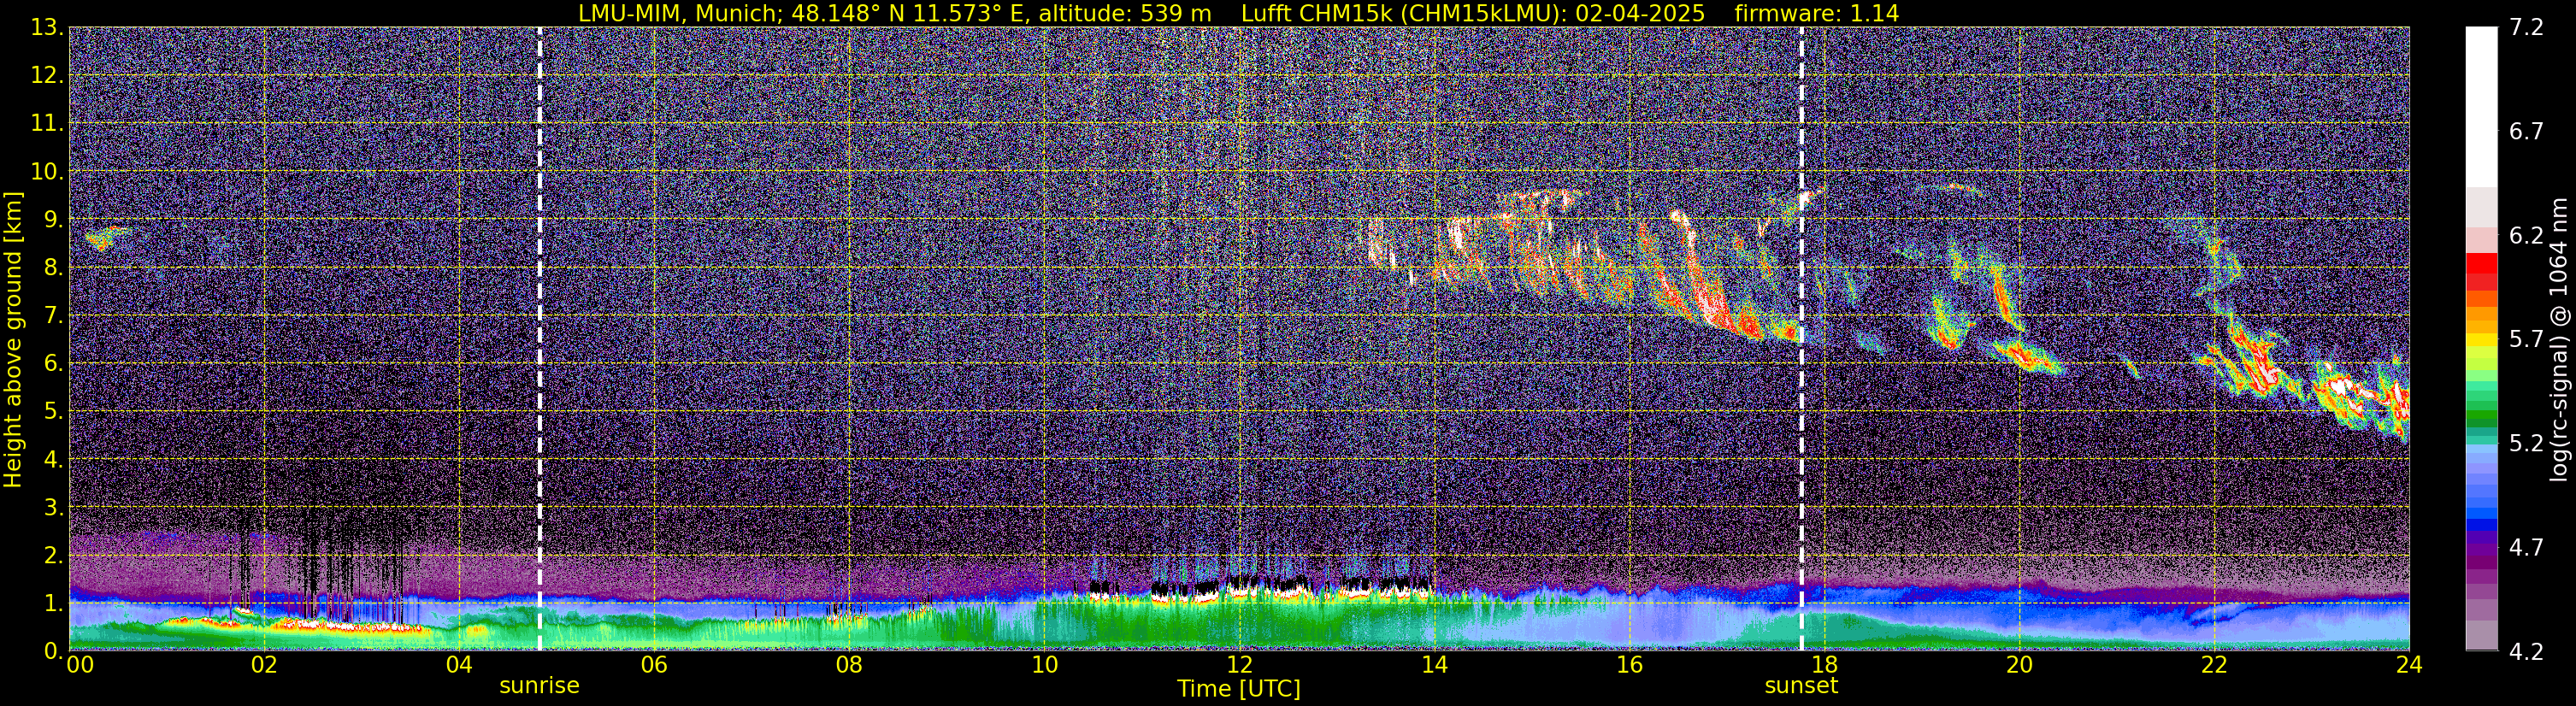Click the colorbar tick value 5.7

pyautogui.click(x=2526, y=340)
